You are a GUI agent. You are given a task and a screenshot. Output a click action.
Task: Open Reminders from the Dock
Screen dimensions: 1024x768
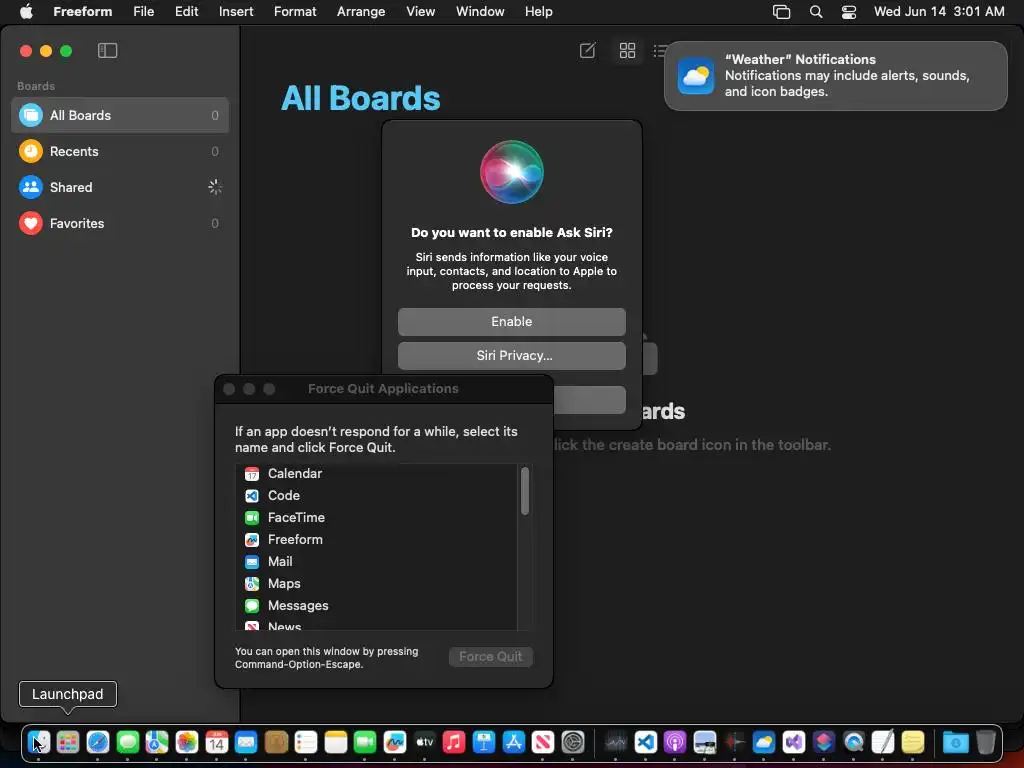tap(306, 742)
